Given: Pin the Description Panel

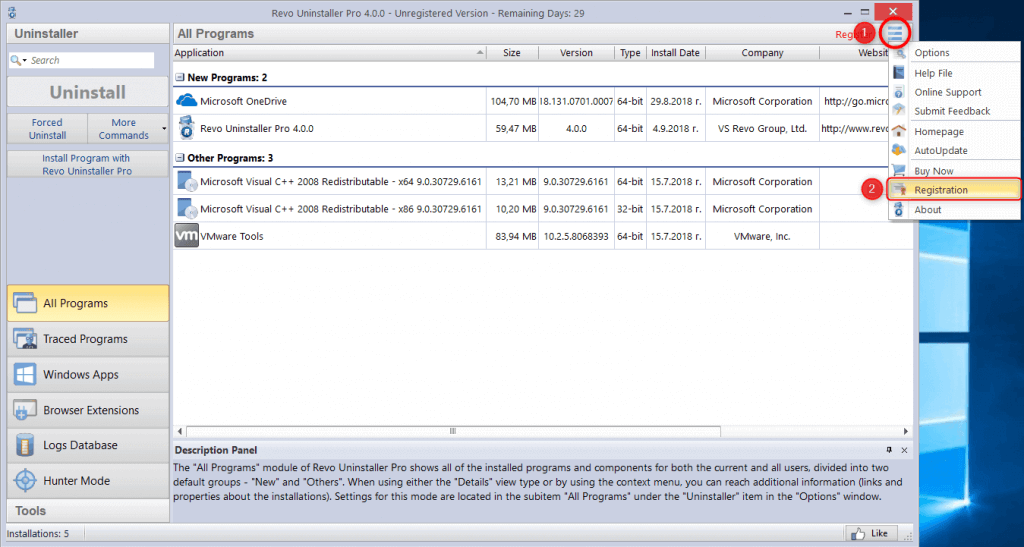Looking at the screenshot, I should click(x=889, y=450).
